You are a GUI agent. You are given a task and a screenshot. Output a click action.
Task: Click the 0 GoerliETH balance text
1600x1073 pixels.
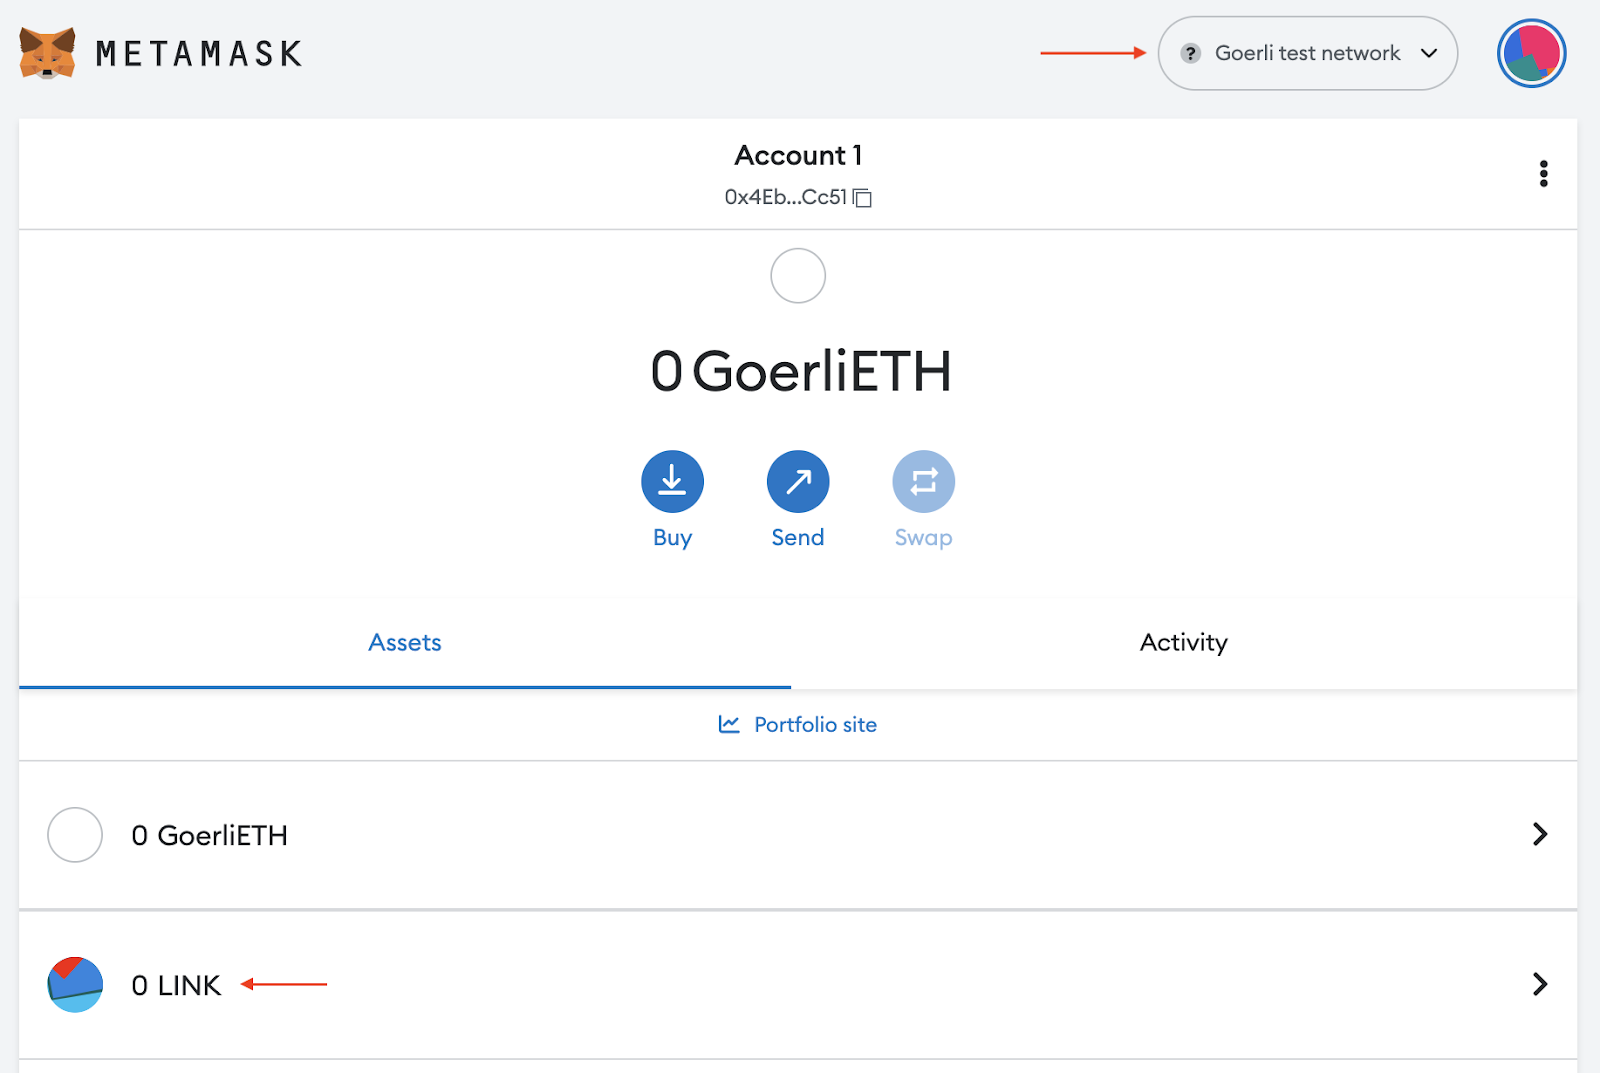[210, 835]
